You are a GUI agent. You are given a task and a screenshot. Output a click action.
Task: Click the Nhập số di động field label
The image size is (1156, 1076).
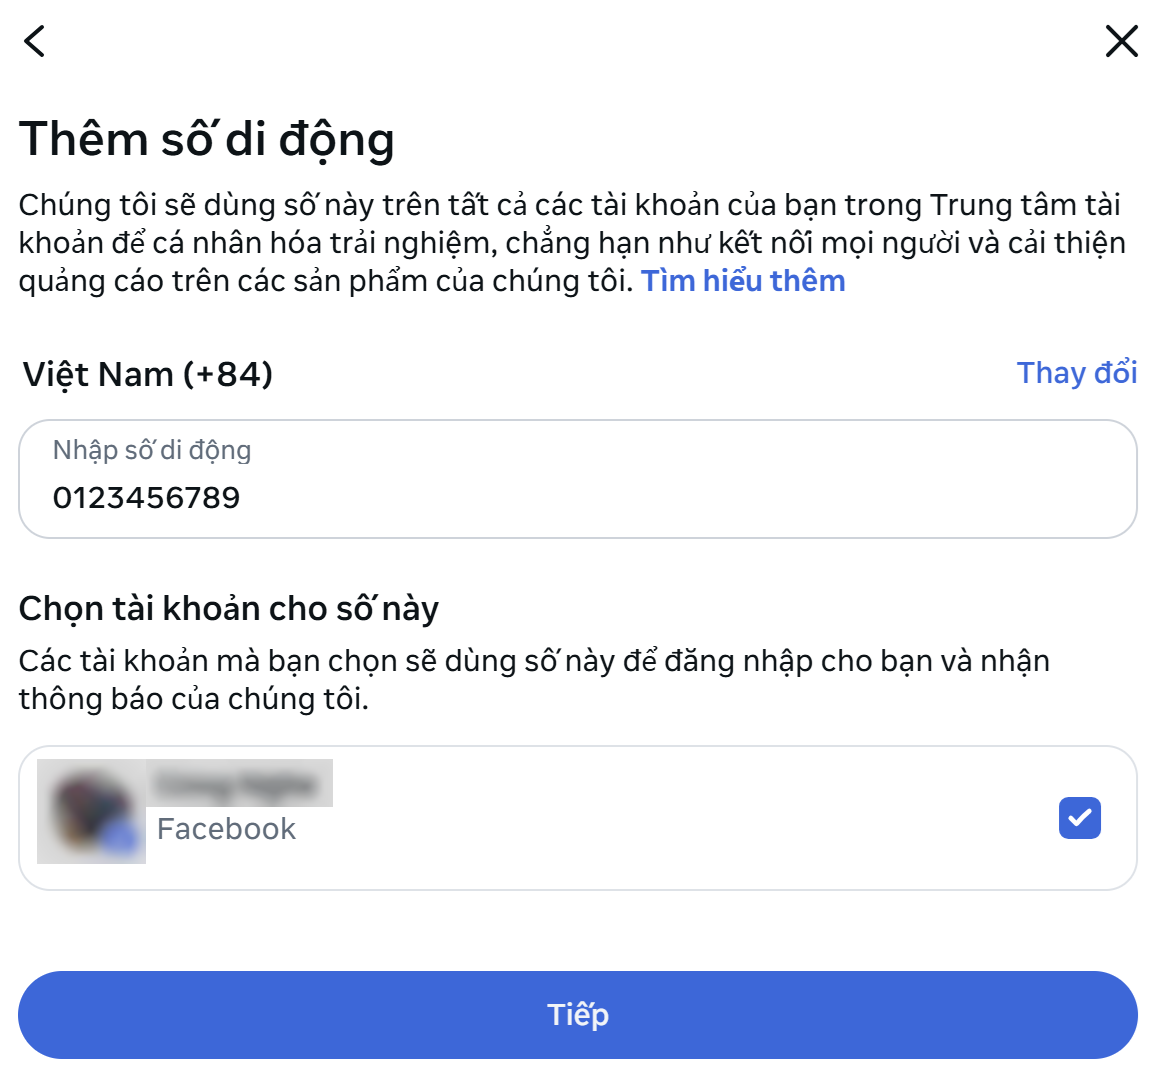[152, 450]
